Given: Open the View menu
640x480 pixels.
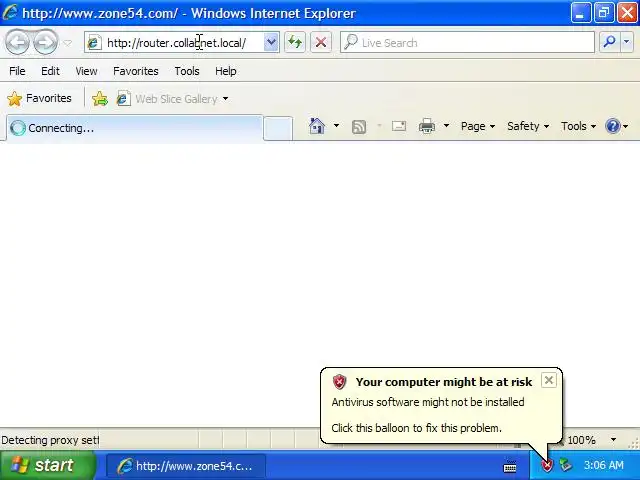Looking at the screenshot, I should tap(86, 71).
